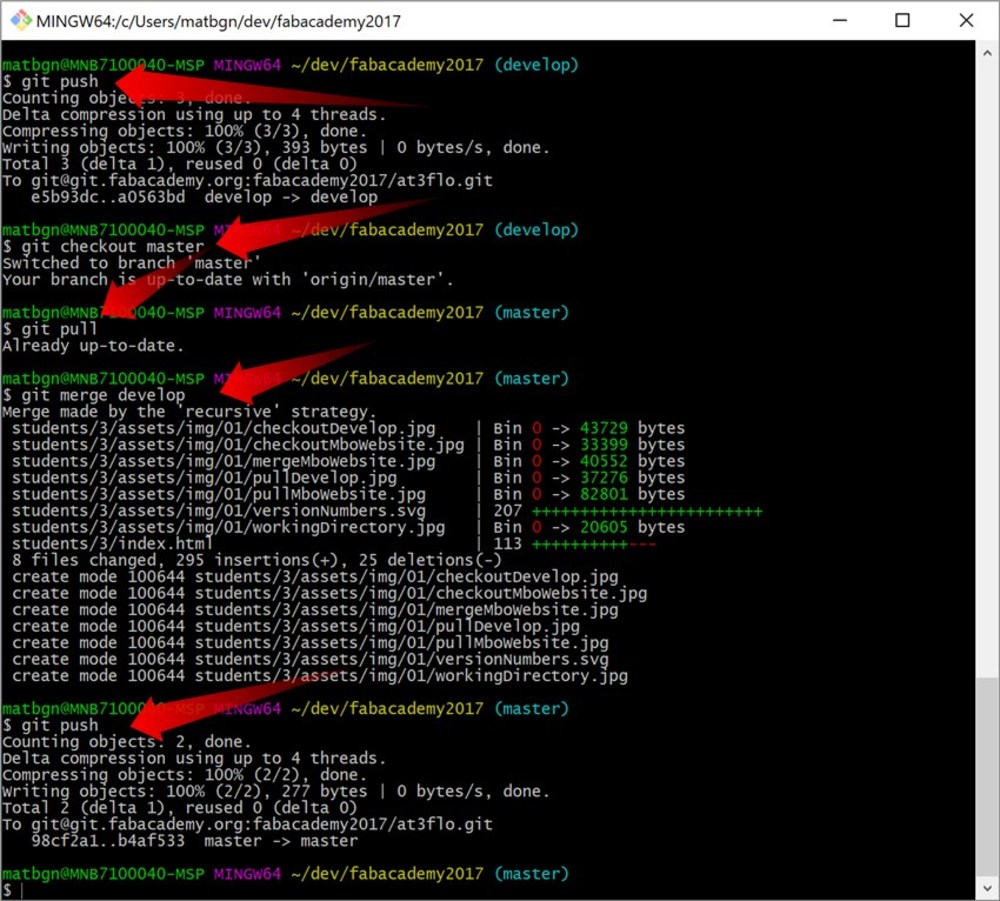Click 'Your branch is up-to-date with origin/master' line

coord(228,280)
